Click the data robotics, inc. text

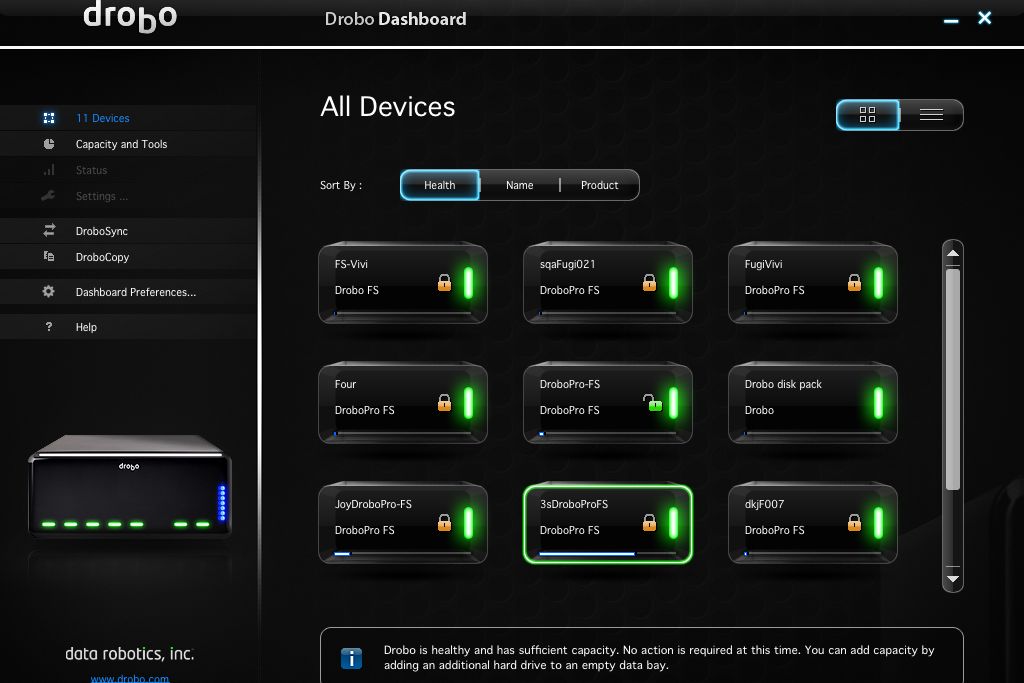[129, 654]
